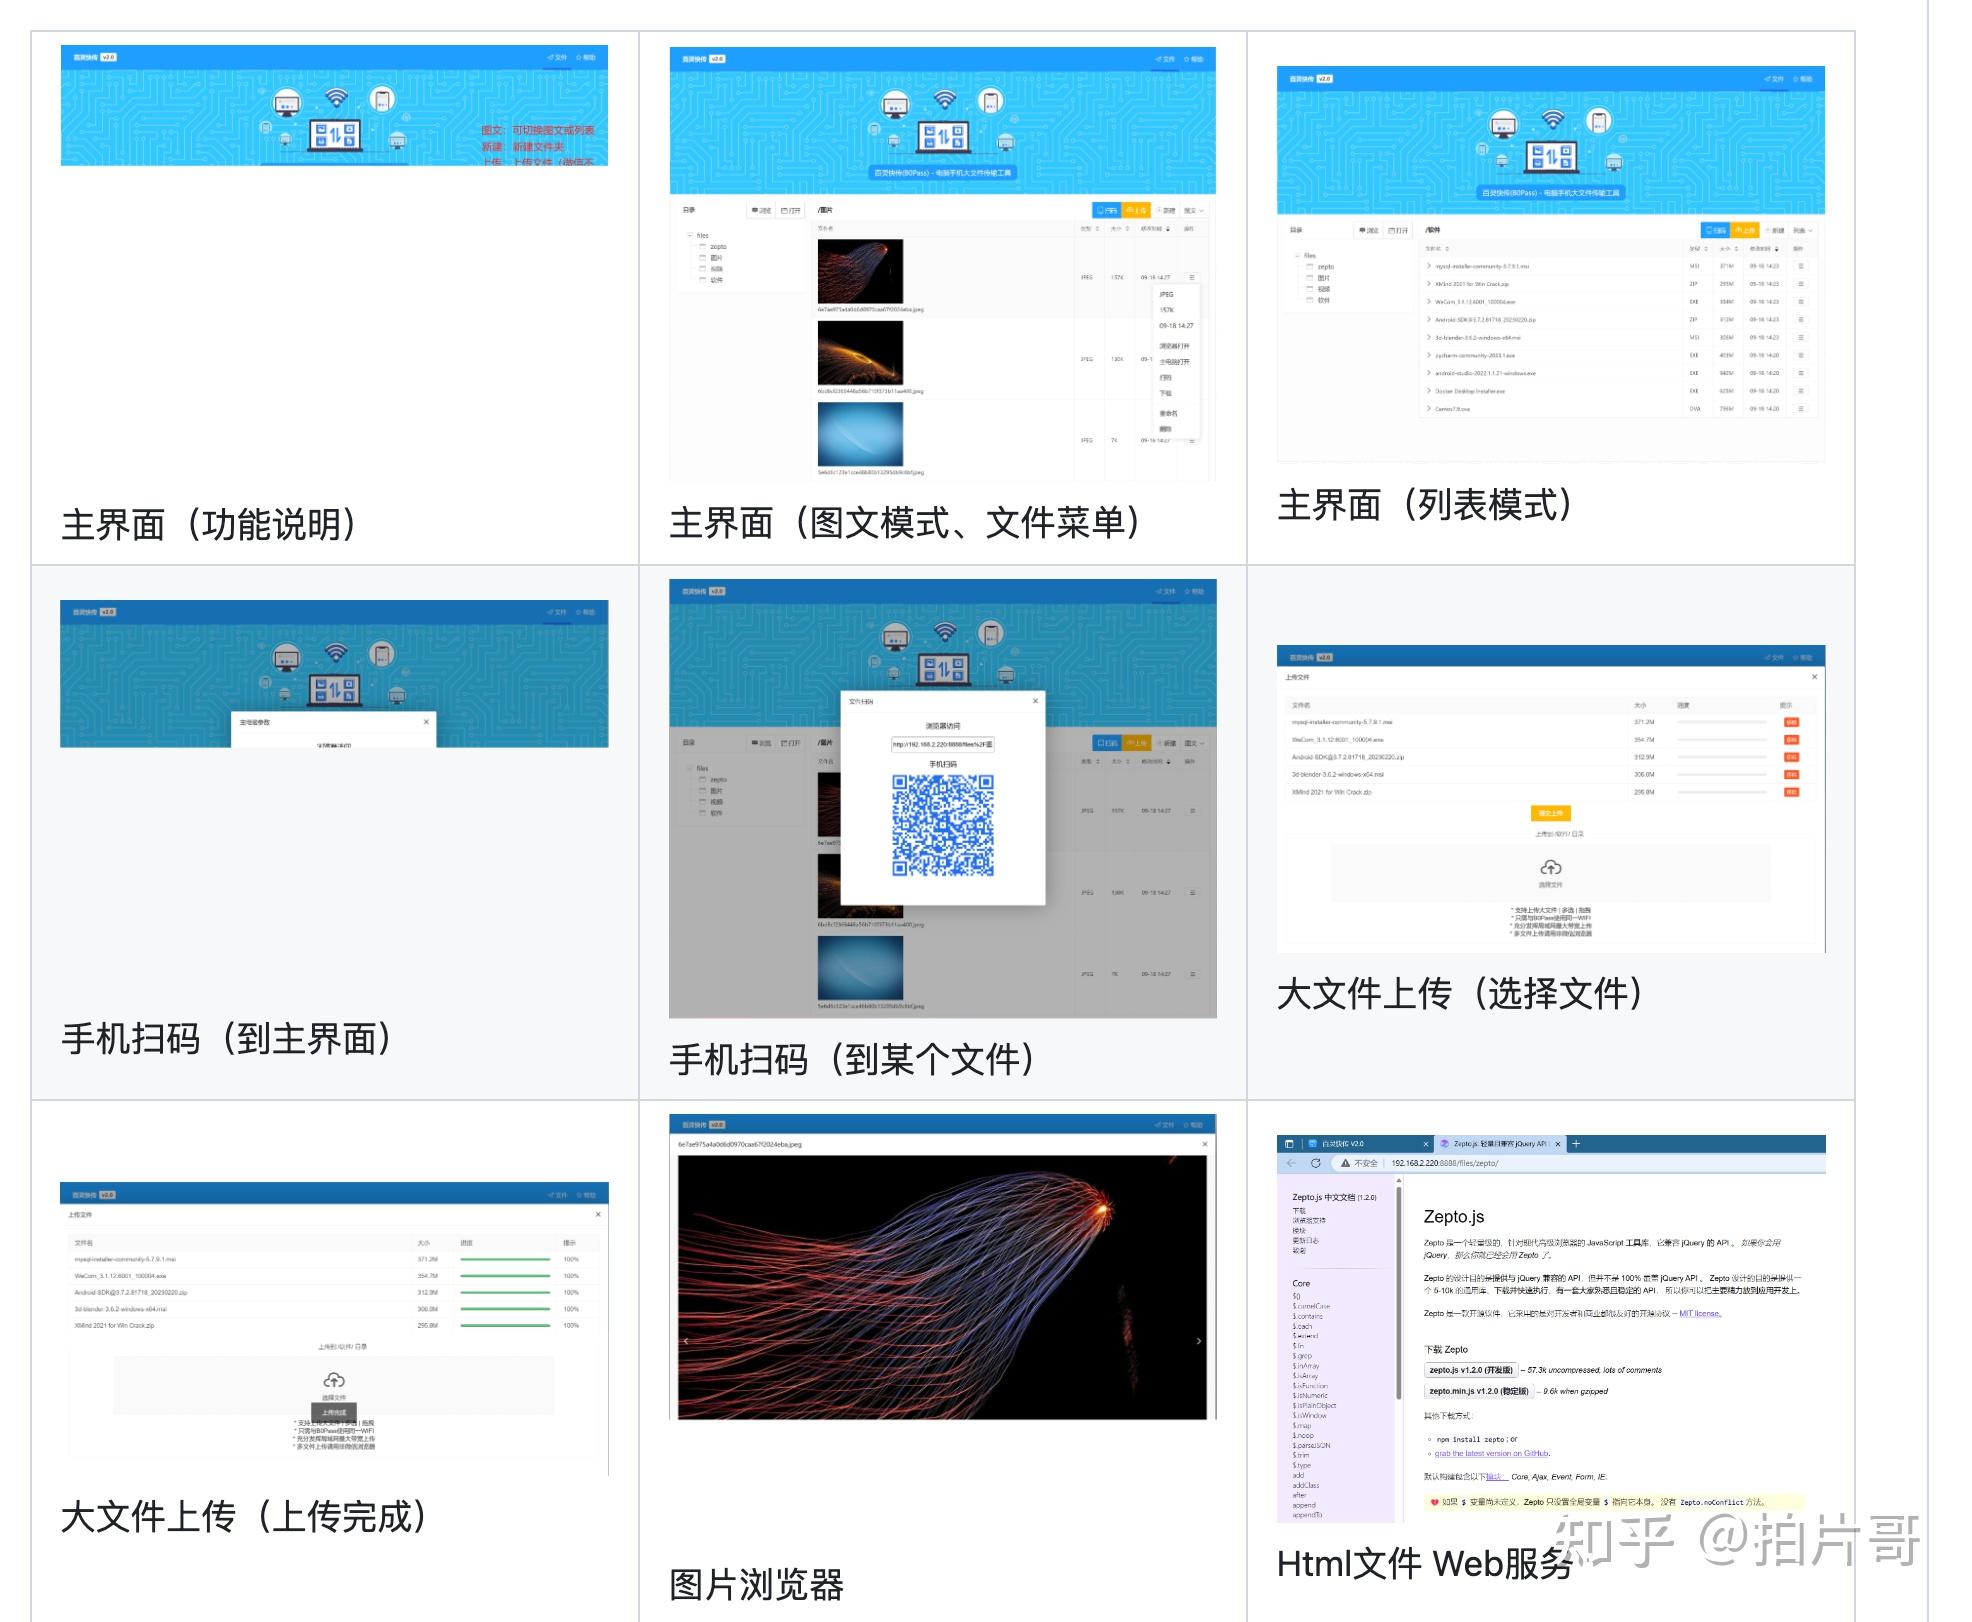Image resolution: width=1972 pixels, height=1622 pixels.
Task: Open the 主界面（列表模式） screenshot image
Action: pyautogui.click(x=1551, y=264)
